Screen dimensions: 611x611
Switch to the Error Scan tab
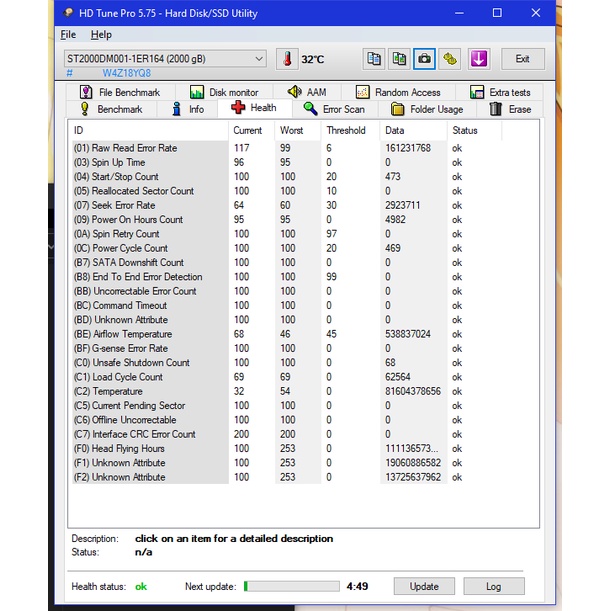coord(334,109)
